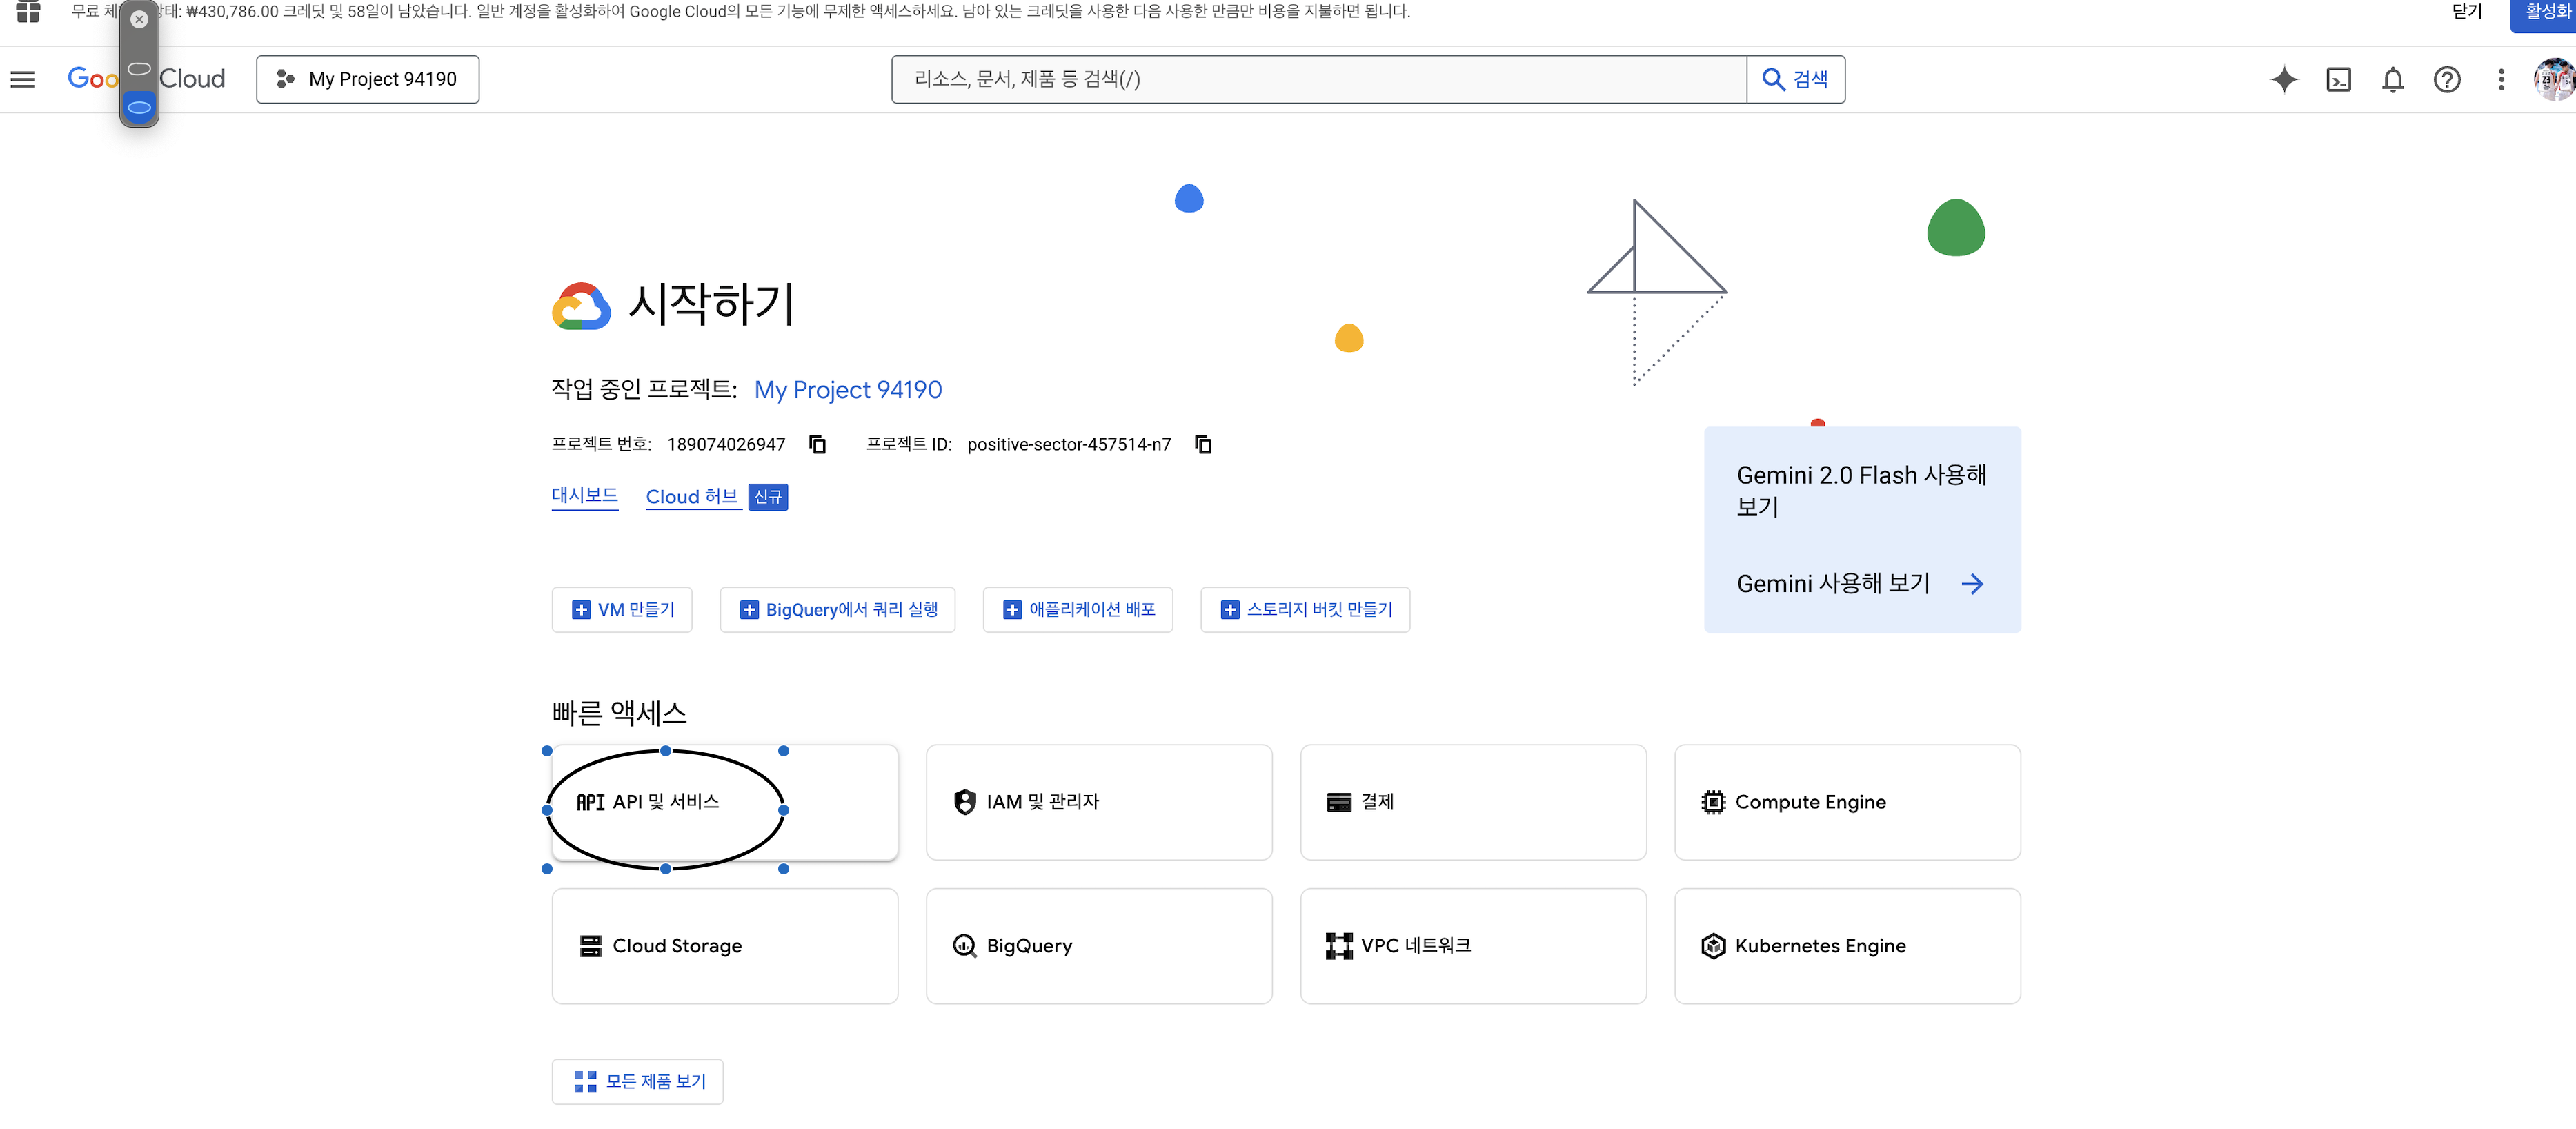Open the three-dot settings menu

[x=2501, y=79]
